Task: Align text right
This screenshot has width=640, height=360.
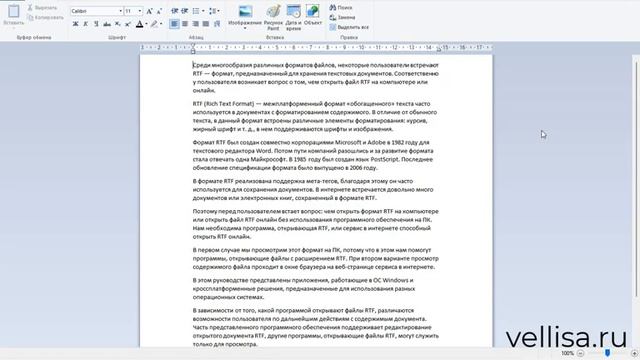Action: [196, 24]
